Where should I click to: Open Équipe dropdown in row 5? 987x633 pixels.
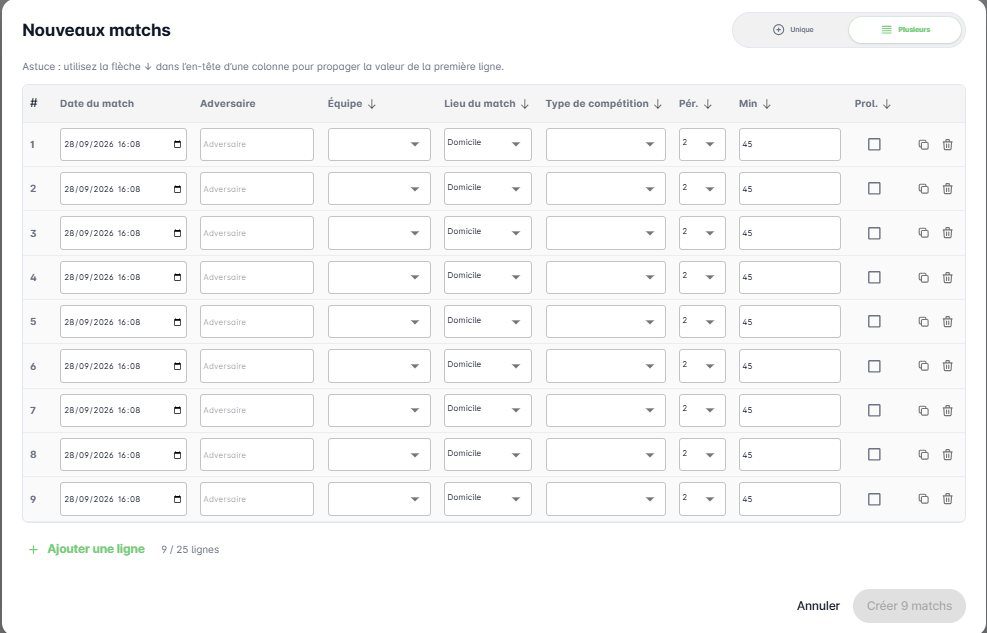tap(379, 322)
